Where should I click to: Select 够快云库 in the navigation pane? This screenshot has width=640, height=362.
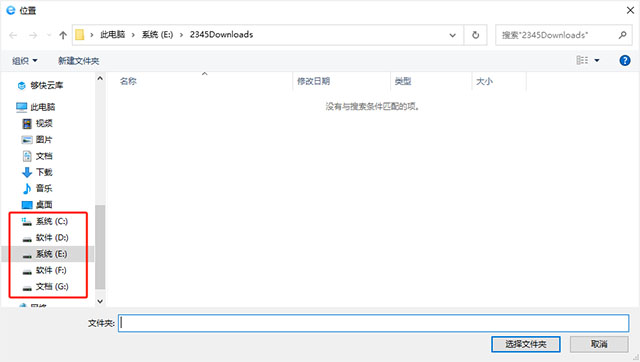tap(41, 85)
